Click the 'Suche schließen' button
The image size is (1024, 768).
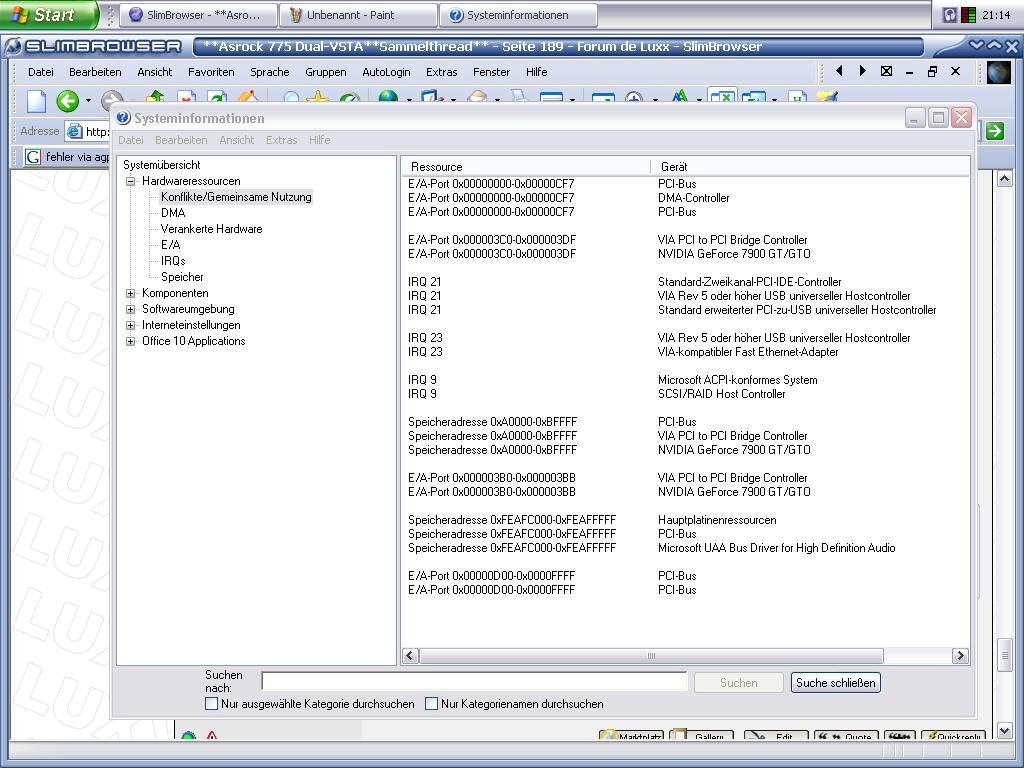[835, 682]
